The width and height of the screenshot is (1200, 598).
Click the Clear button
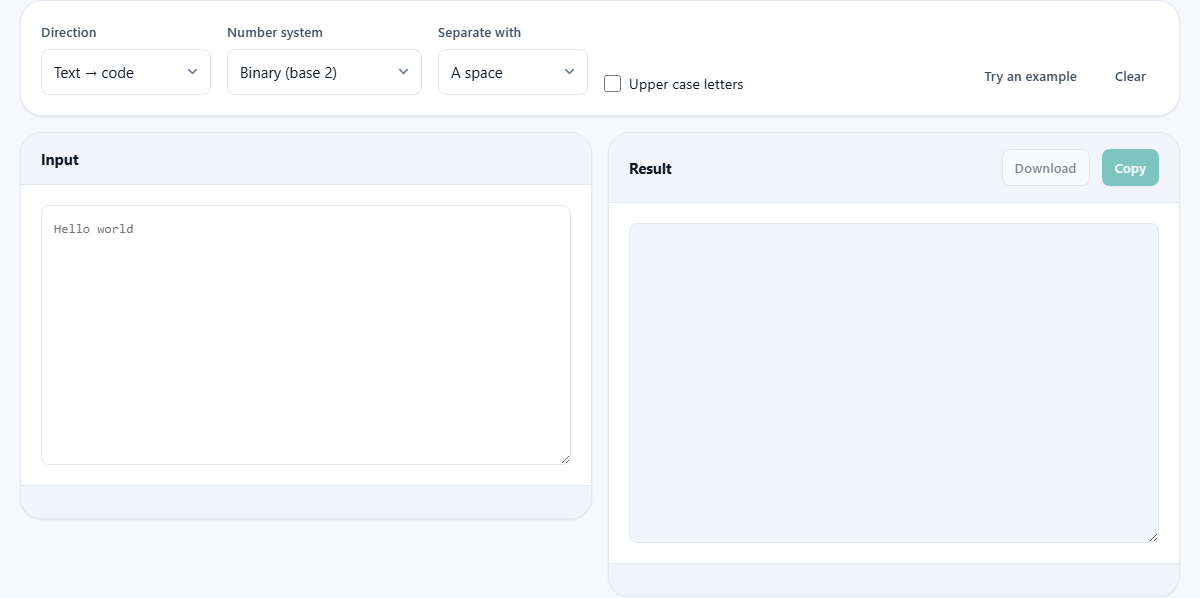click(x=1130, y=76)
